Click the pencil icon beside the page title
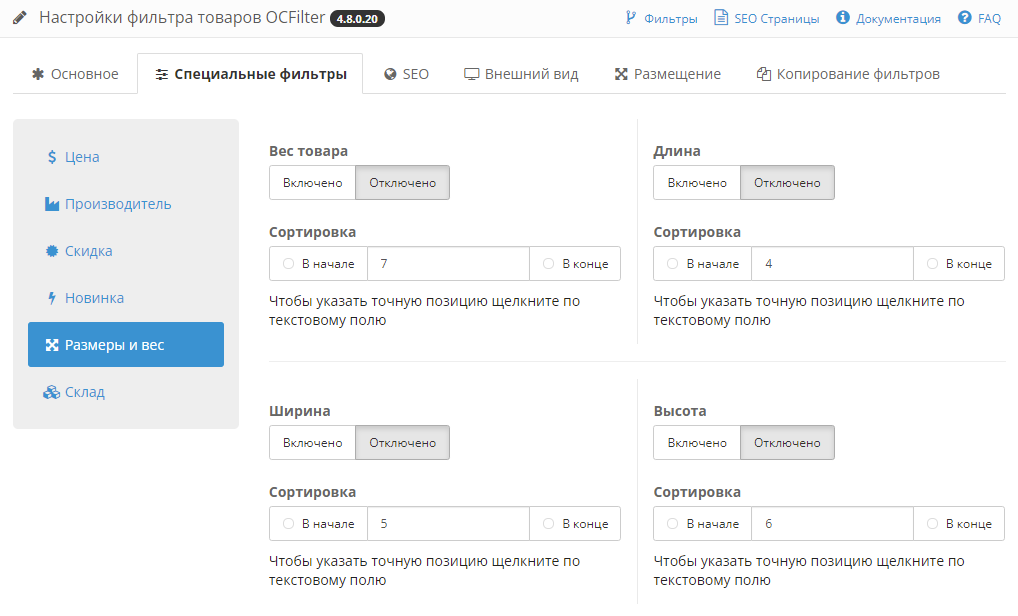The width and height of the screenshot is (1018, 616). [x=20, y=18]
